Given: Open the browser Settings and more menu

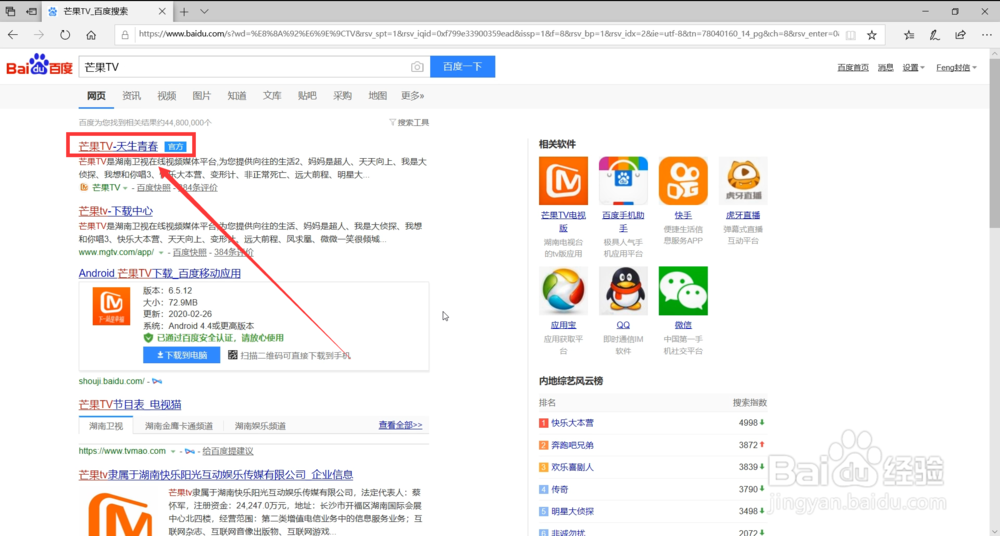Looking at the screenshot, I should click(x=987, y=35).
